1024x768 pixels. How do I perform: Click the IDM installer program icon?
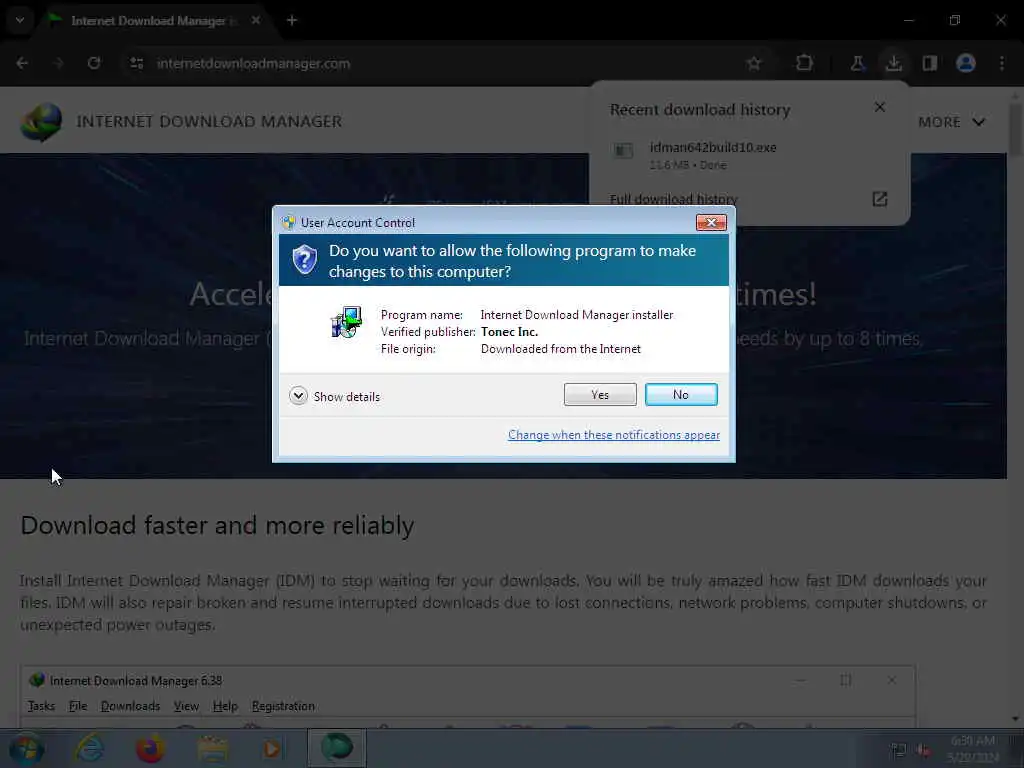pos(346,322)
